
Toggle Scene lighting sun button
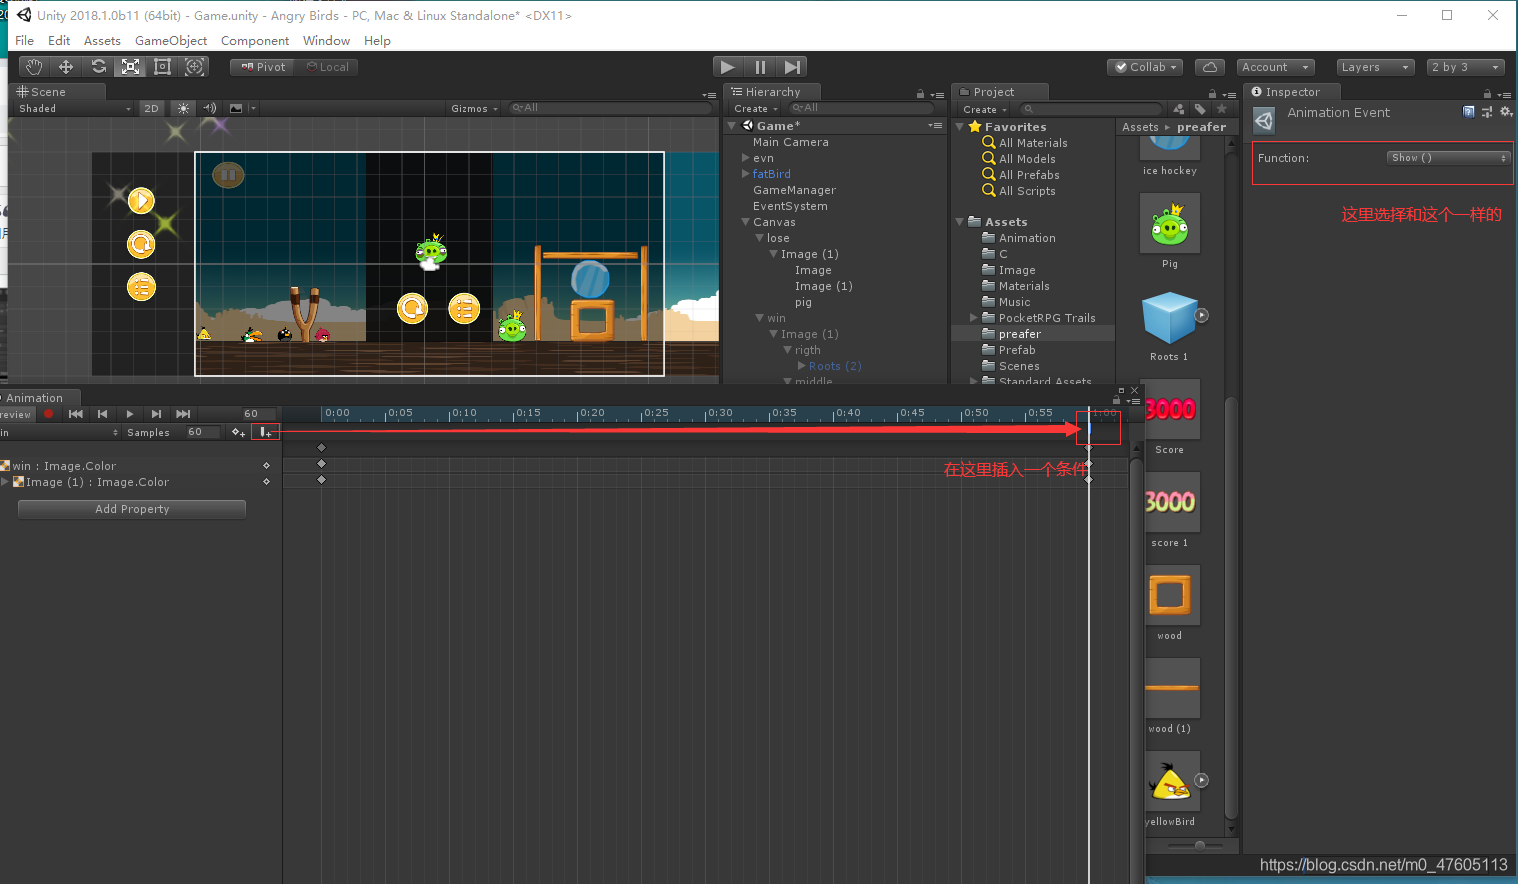(183, 108)
